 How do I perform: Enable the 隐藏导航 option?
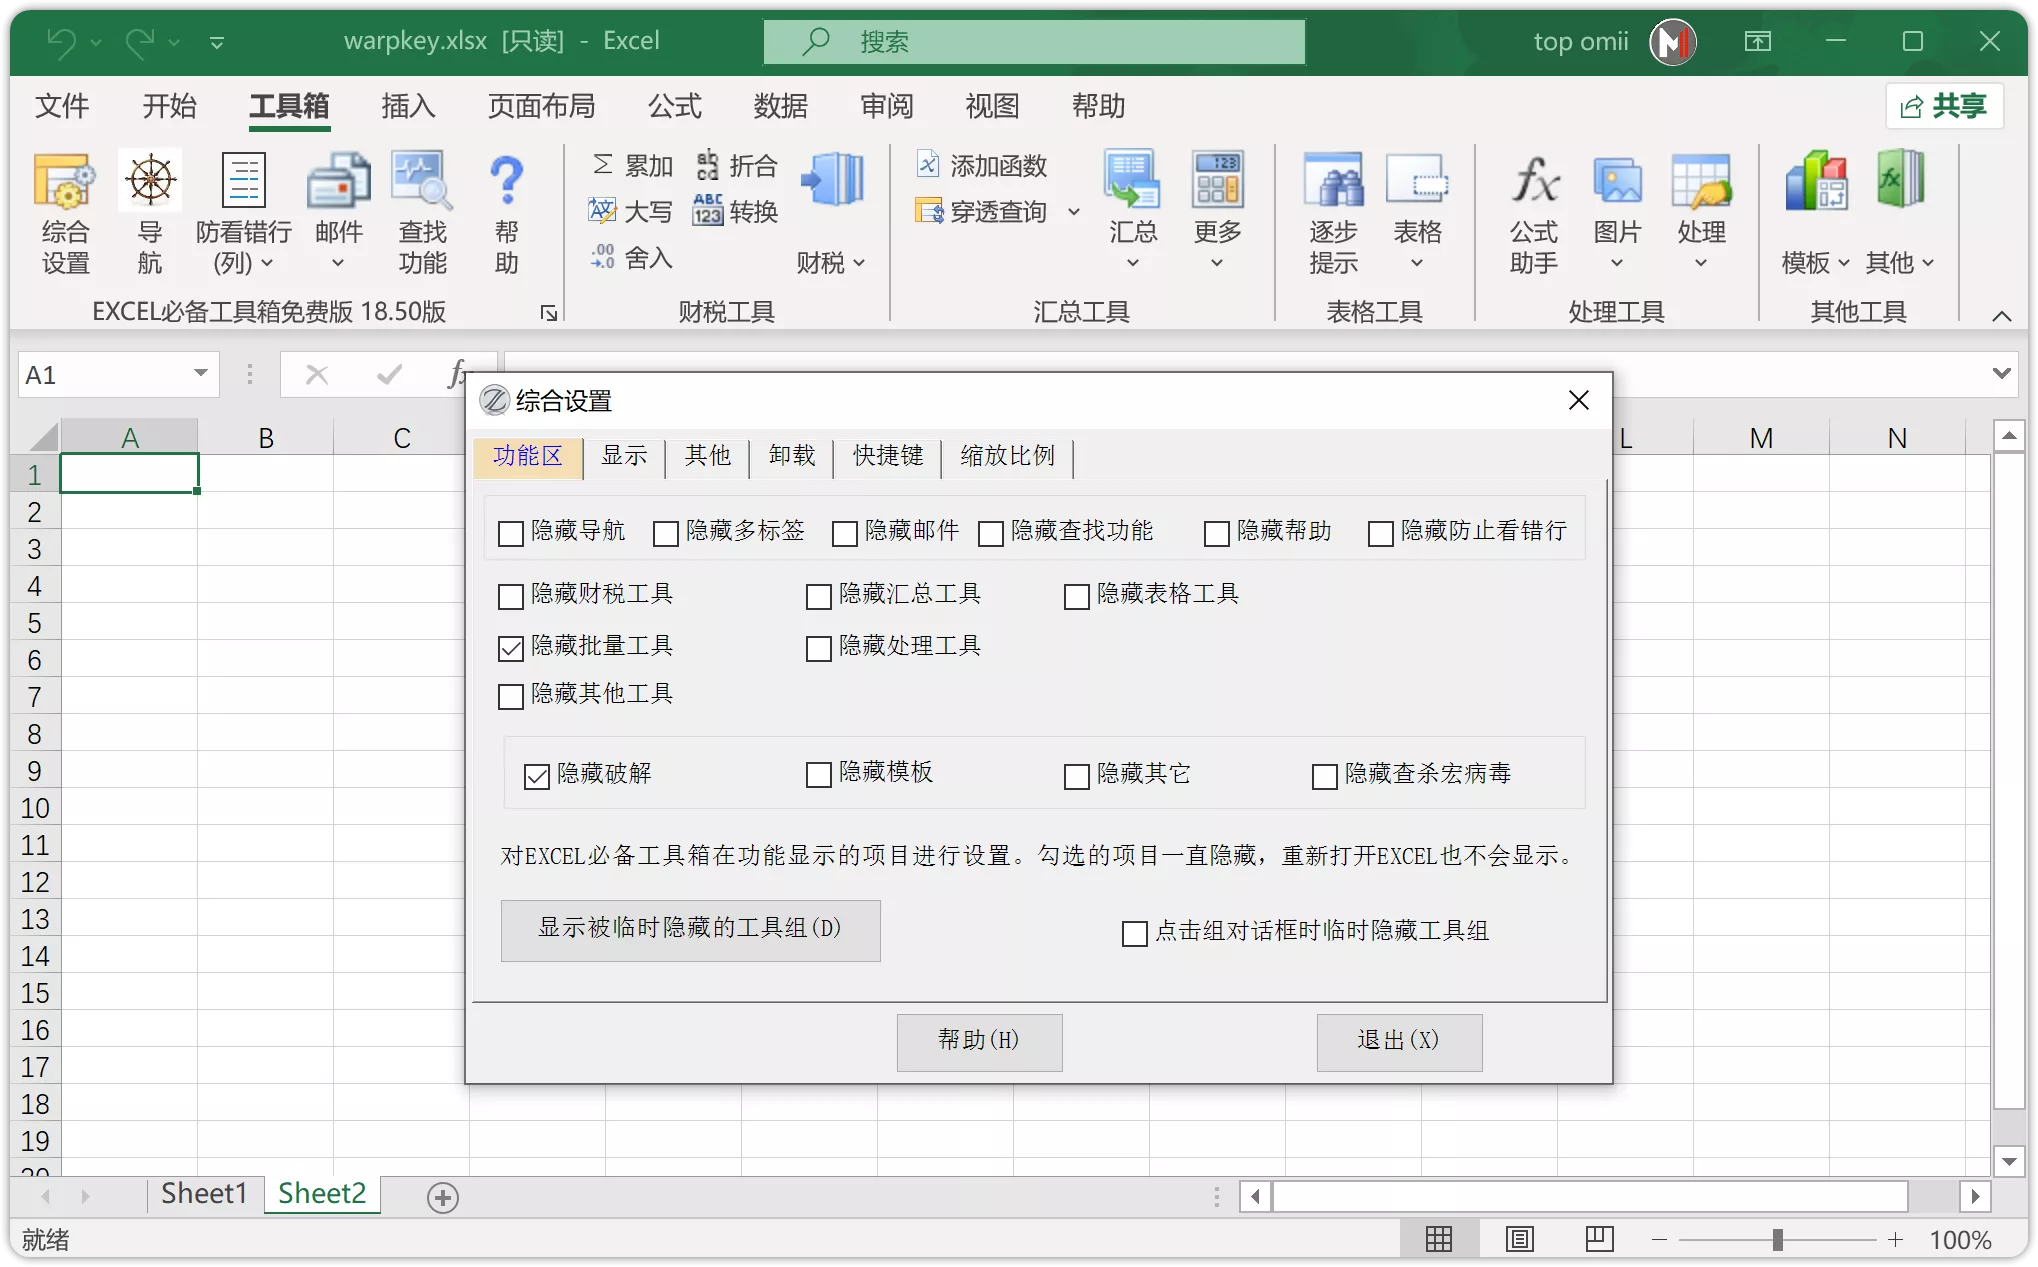tap(510, 533)
